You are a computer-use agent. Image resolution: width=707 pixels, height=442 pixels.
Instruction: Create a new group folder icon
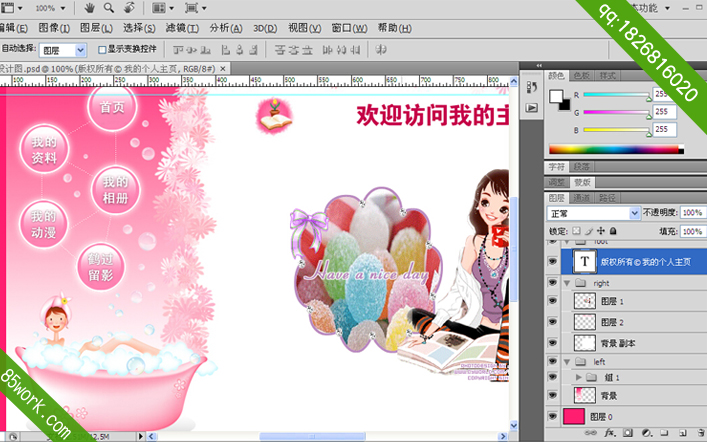(664, 433)
